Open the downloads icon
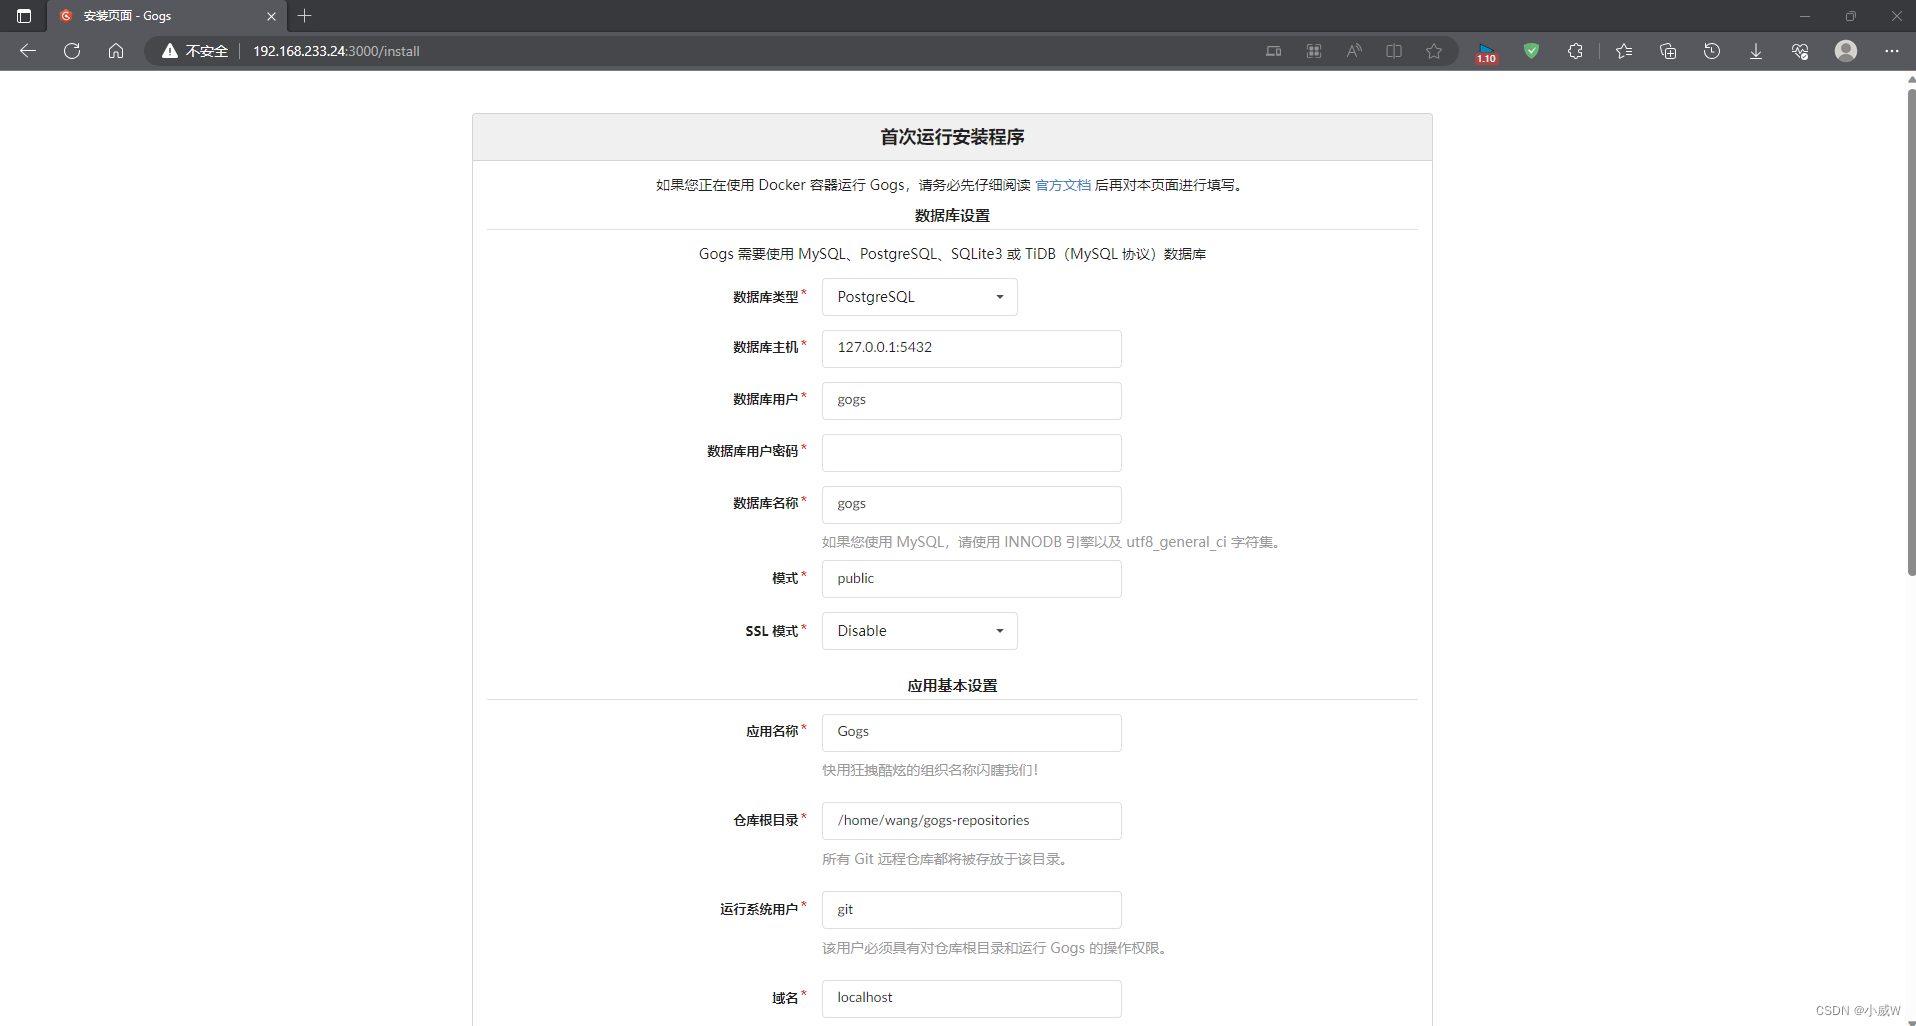Viewport: 1916px width, 1026px height. coord(1756,51)
